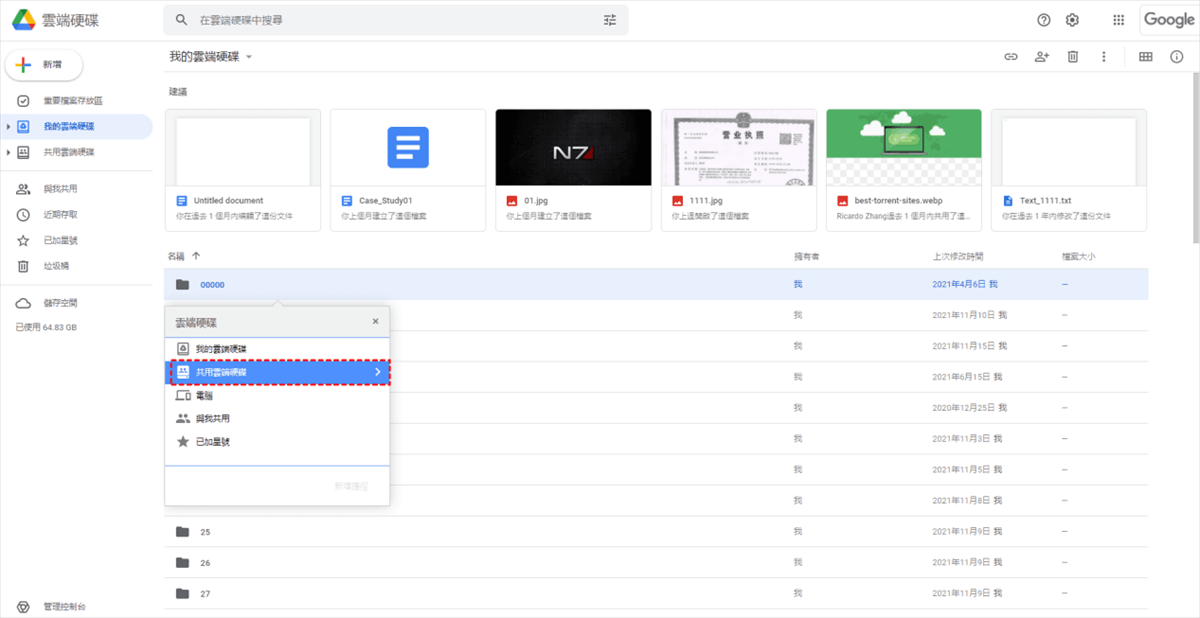Sort by 名稱 column header
The width and height of the screenshot is (1200, 618).
point(177,257)
